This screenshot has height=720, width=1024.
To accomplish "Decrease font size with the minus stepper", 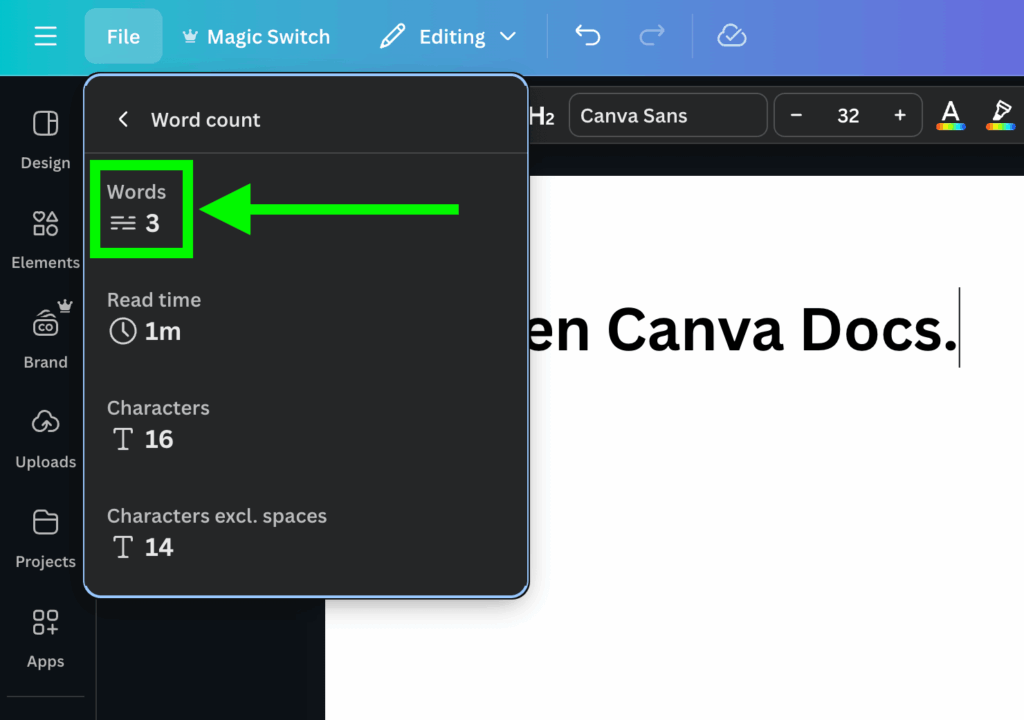I will click(x=797, y=115).
